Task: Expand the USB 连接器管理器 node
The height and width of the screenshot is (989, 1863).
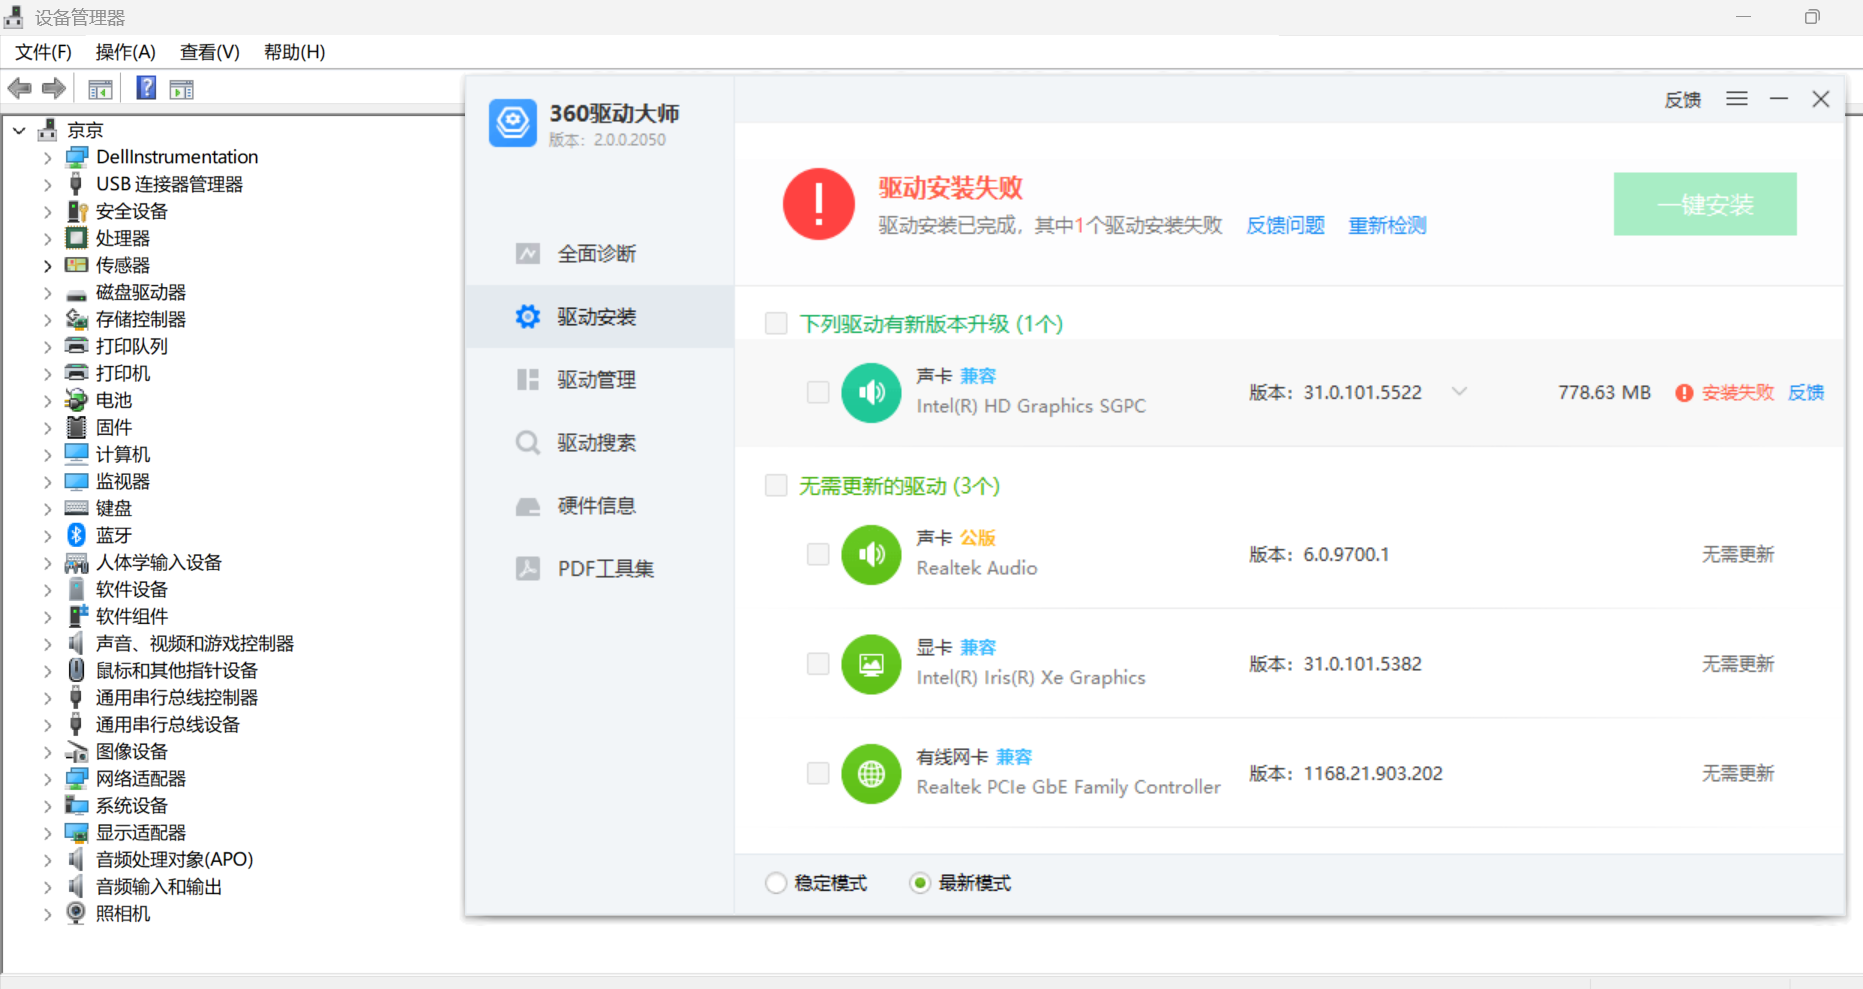Action: point(47,184)
